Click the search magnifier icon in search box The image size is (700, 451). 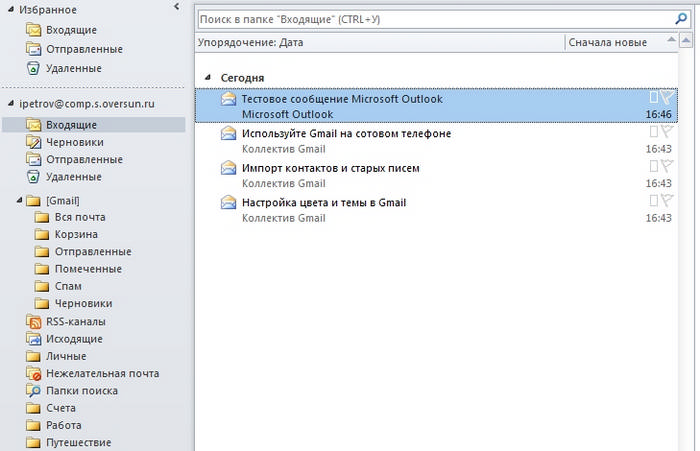point(681,19)
